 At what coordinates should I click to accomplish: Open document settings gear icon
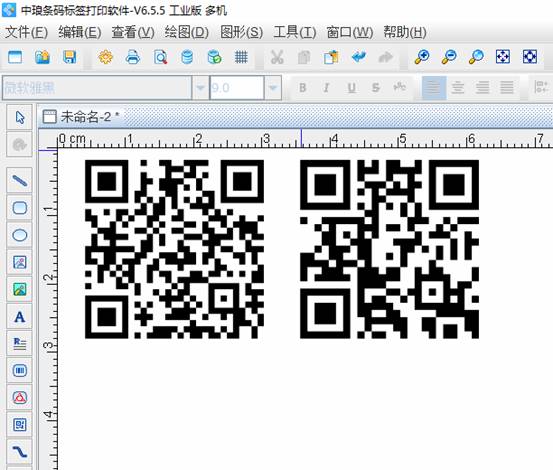tap(105, 57)
